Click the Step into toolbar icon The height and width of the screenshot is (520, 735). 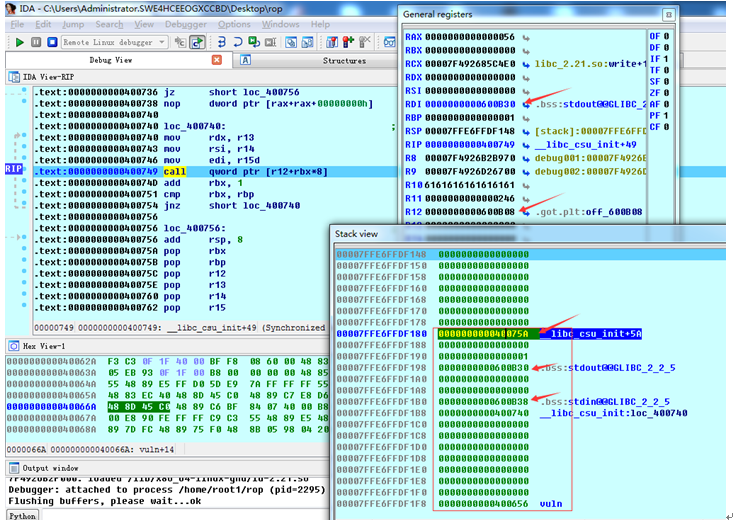pyautogui.click(x=223, y=42)
